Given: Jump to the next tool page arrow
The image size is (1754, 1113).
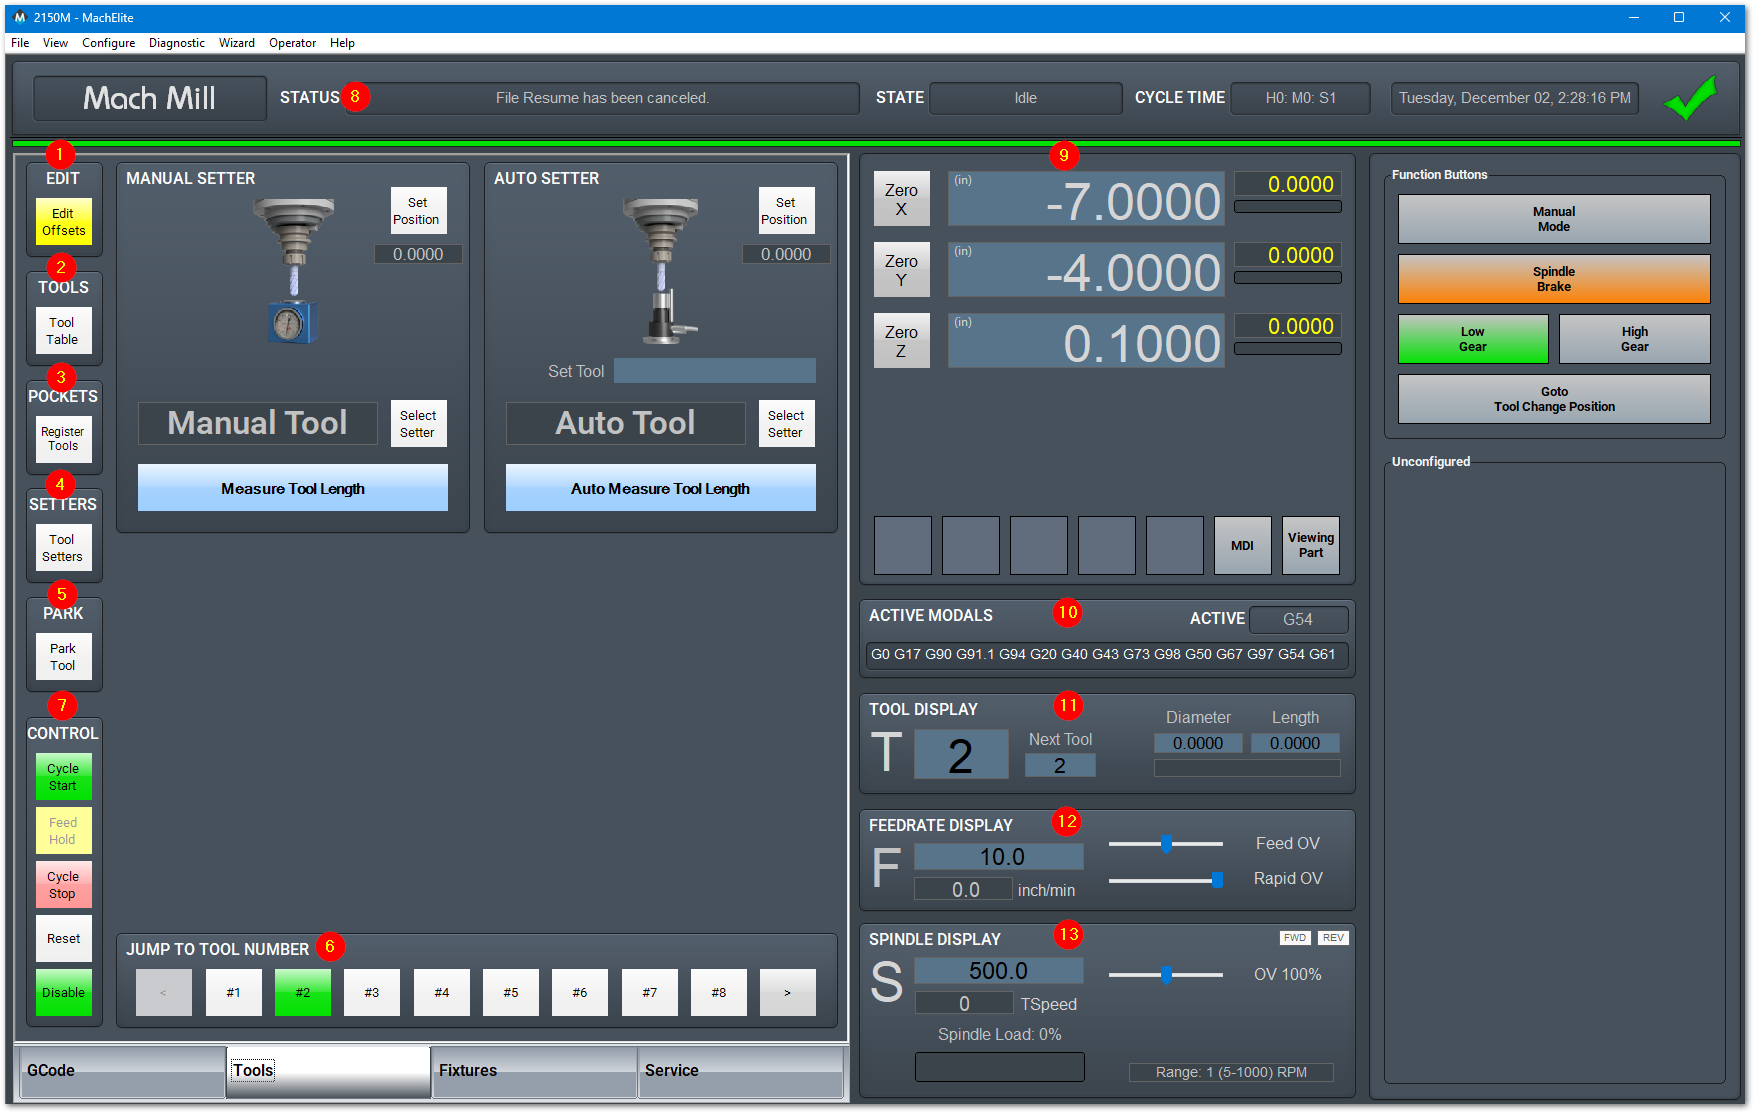Looking at the screenshot, I should 788,992.
